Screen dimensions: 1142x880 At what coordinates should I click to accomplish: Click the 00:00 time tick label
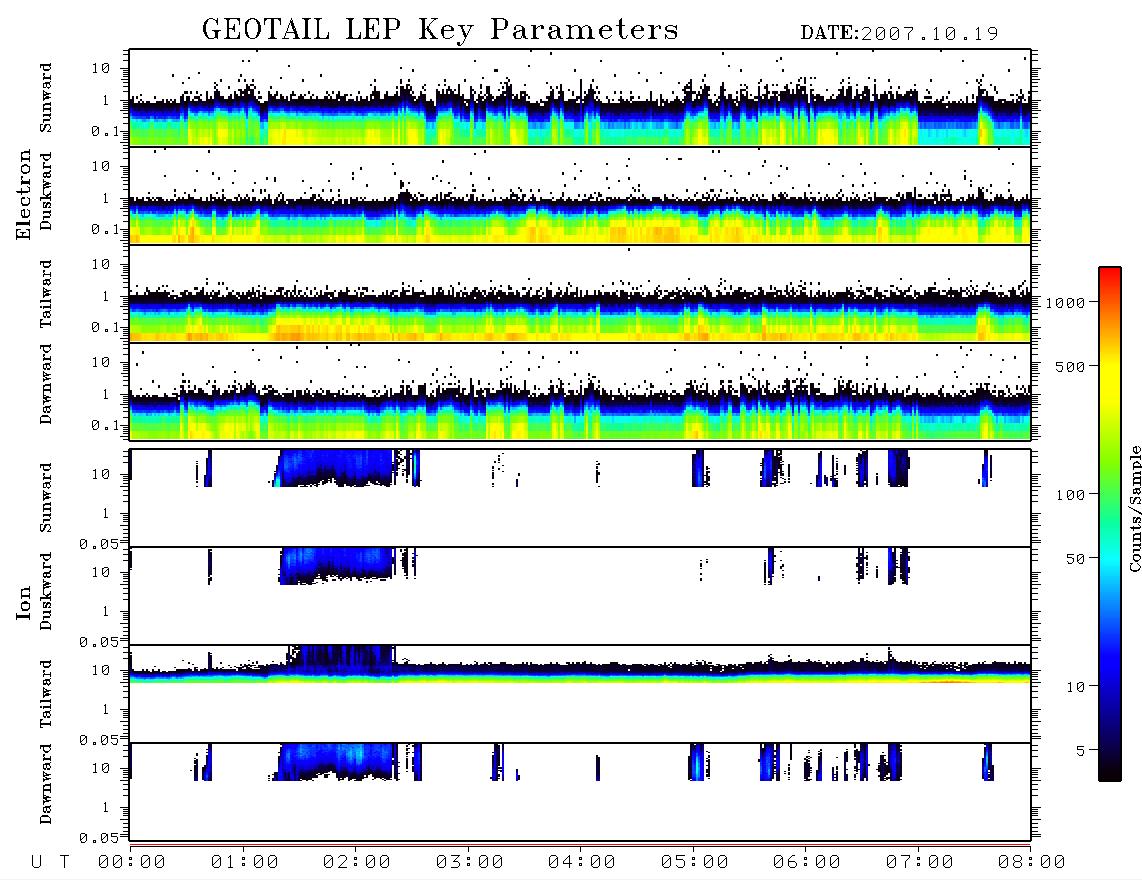132,863
